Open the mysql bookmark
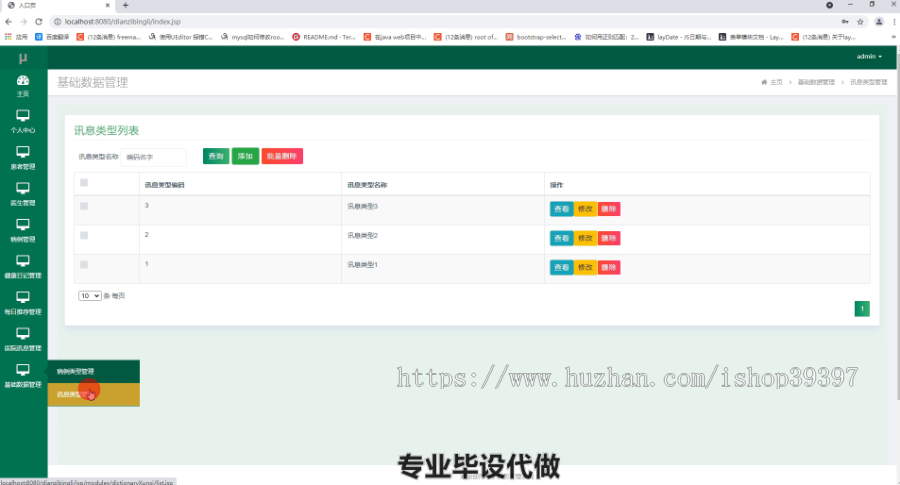Viewport: 900px width, 485px height. click(253, 37)
